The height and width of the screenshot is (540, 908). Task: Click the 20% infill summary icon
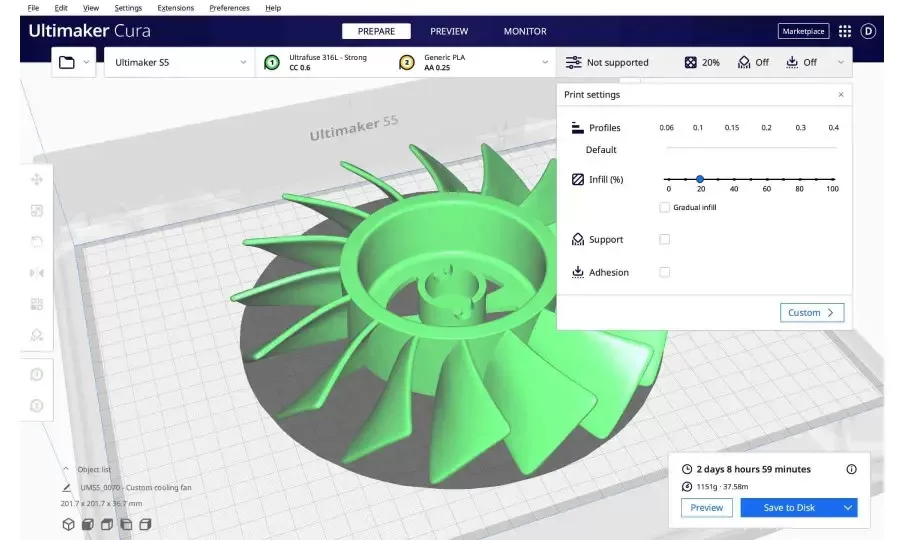pos(690,62)
